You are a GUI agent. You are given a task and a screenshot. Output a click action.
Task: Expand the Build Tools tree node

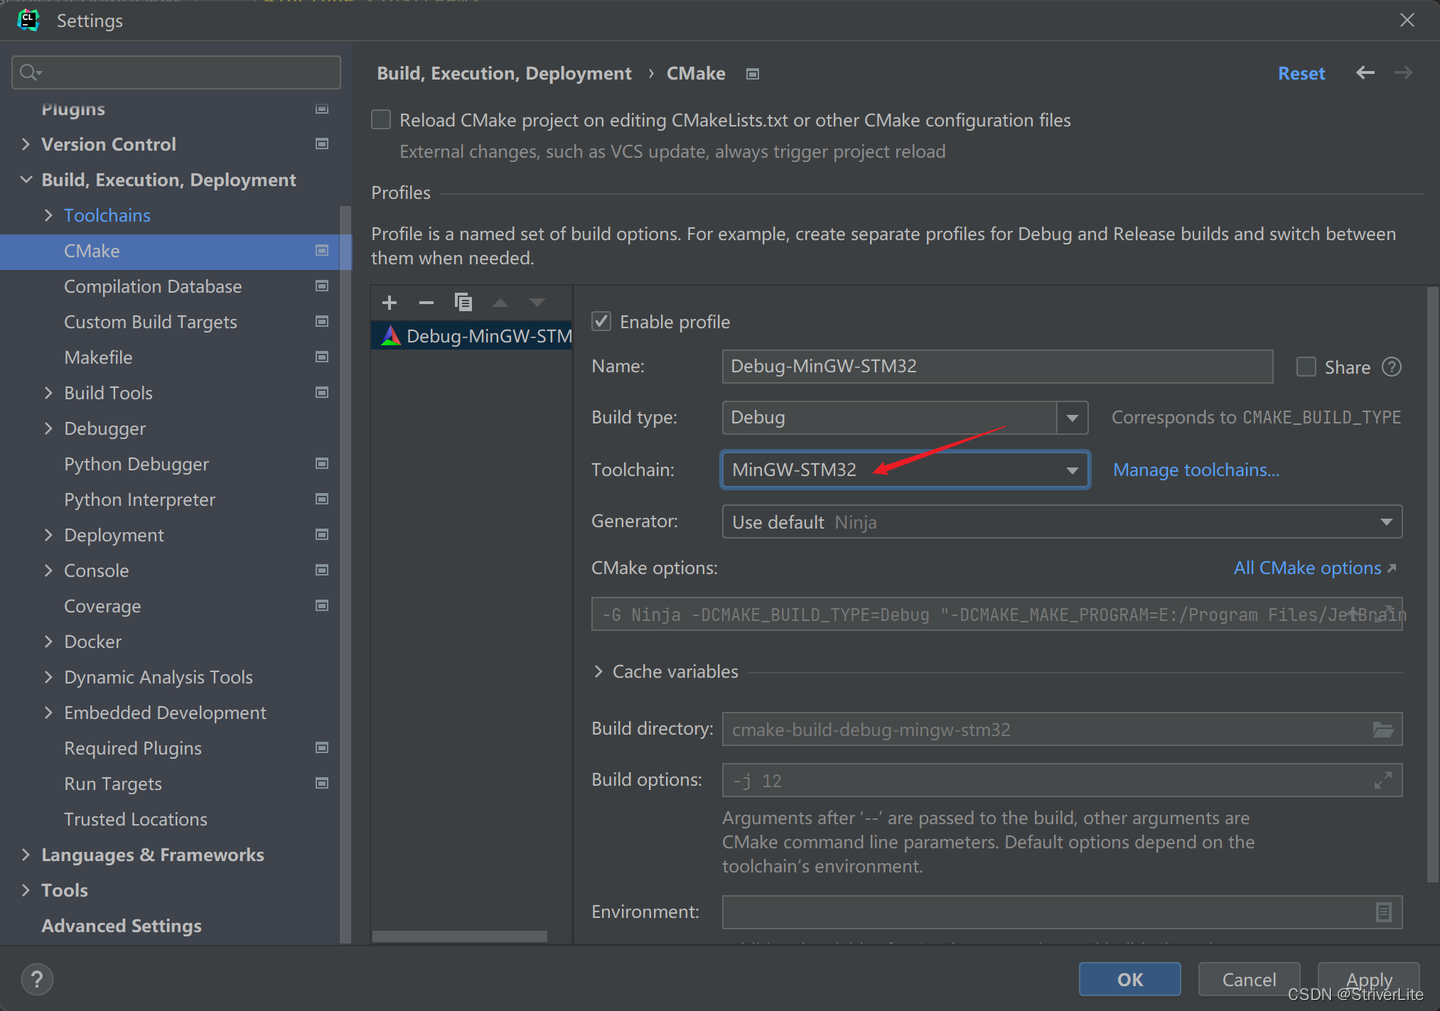[48, 393]
